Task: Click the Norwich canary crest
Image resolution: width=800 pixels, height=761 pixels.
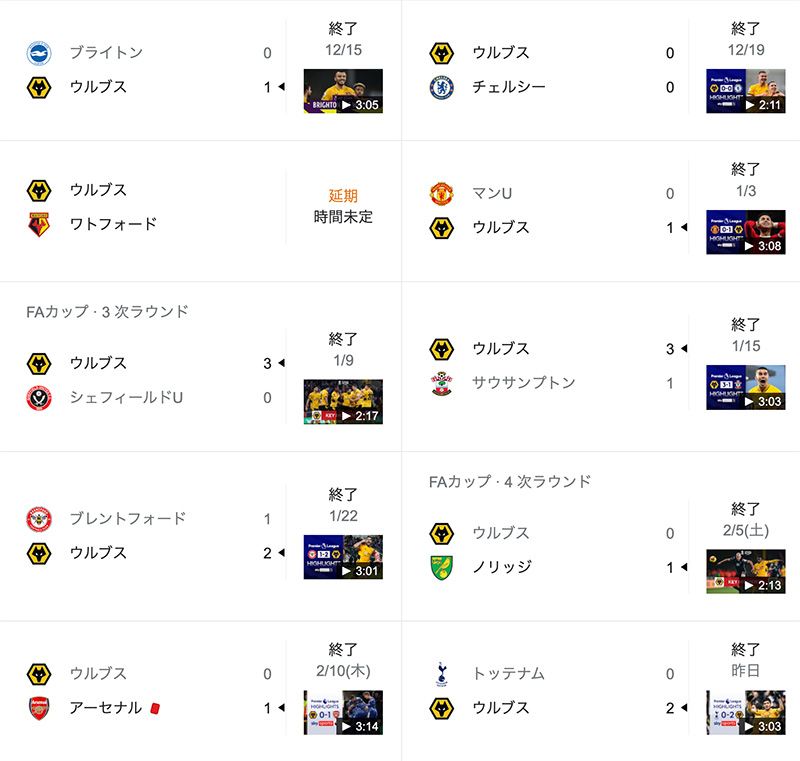Action: 441,567
